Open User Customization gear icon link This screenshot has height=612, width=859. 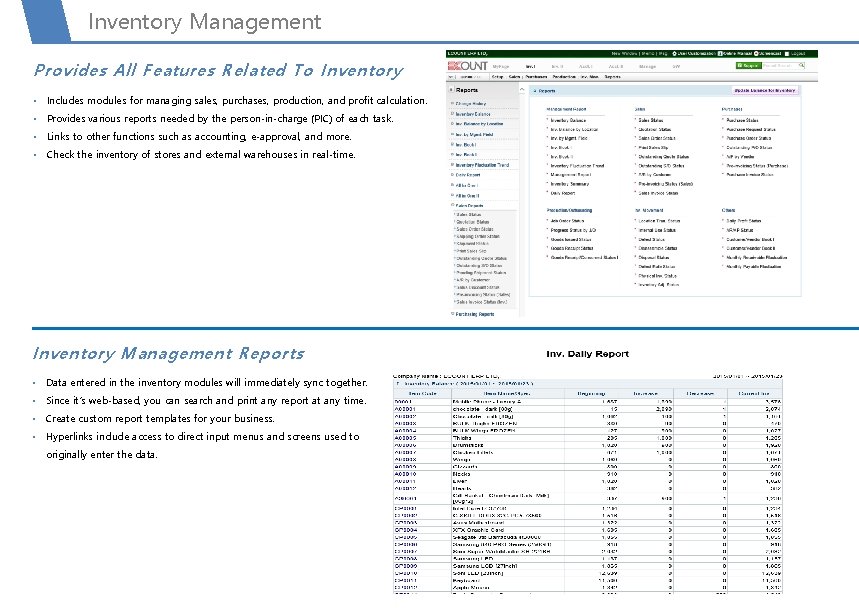[694, 54]
